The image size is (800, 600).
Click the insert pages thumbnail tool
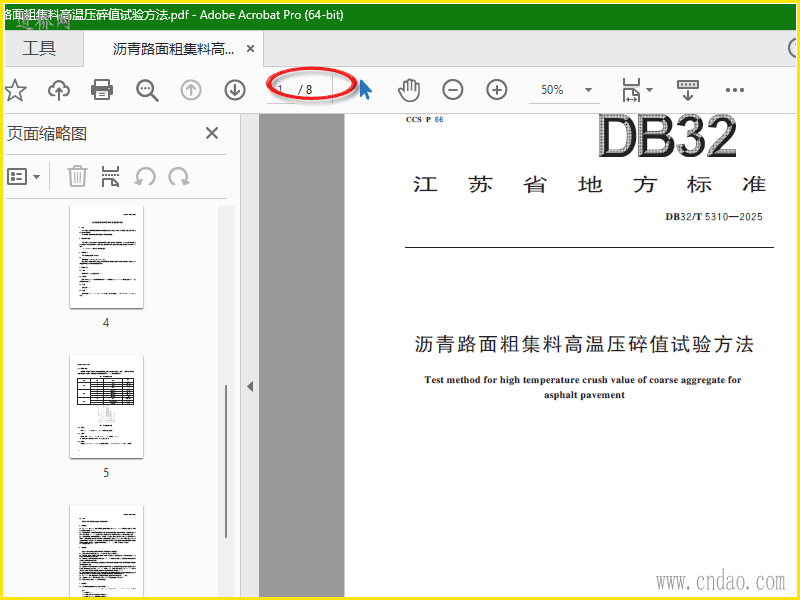point(110,177)
